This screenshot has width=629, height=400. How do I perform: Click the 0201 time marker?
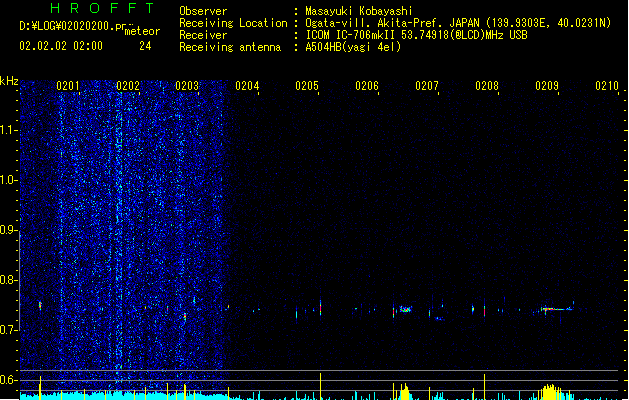pos(68,86)
